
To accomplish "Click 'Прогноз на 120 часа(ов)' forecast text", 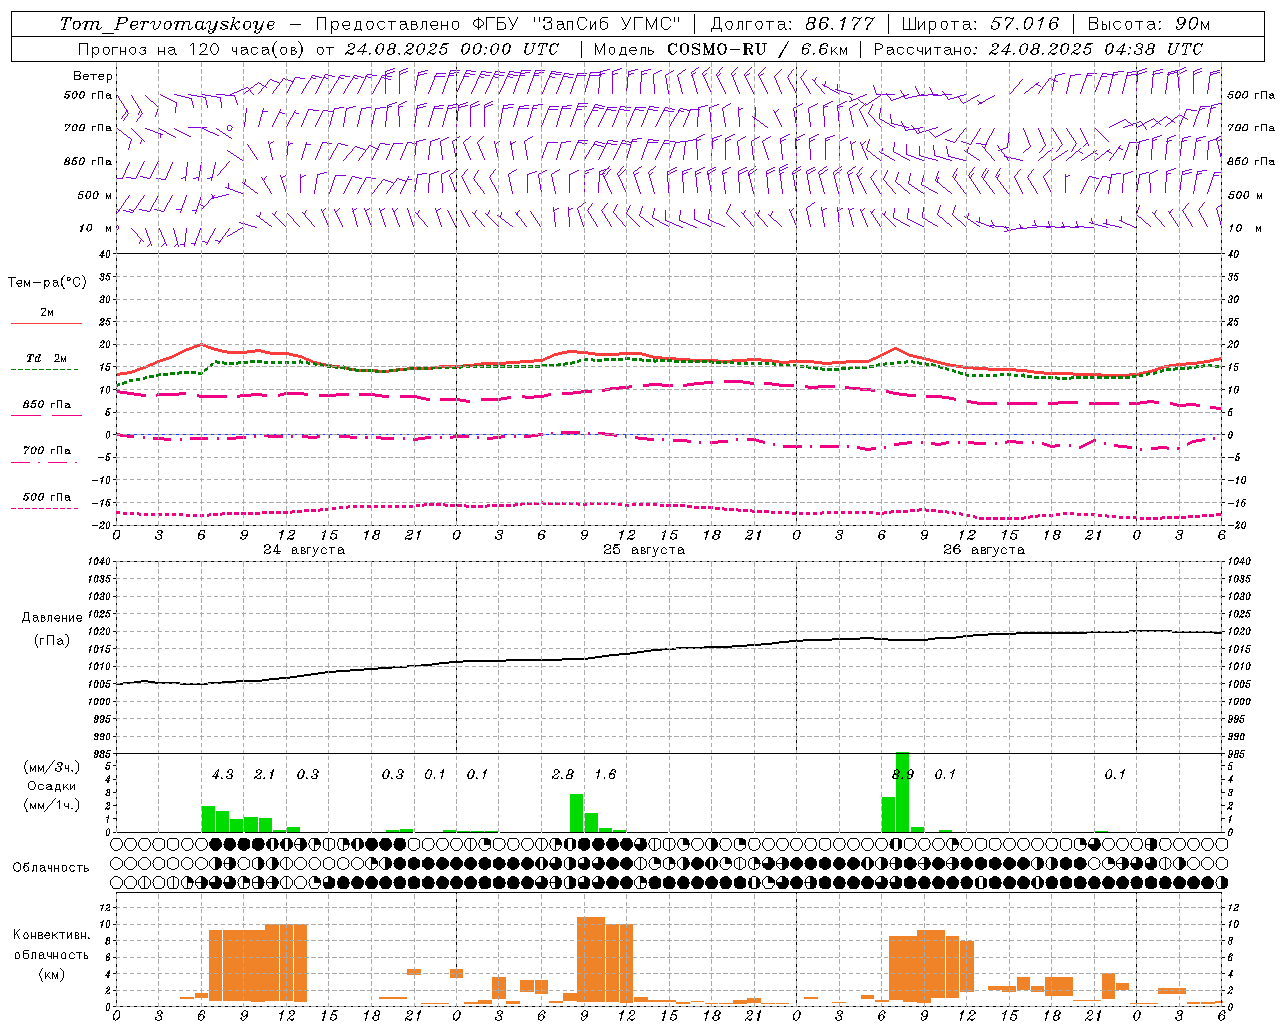I will coord(193,49).
